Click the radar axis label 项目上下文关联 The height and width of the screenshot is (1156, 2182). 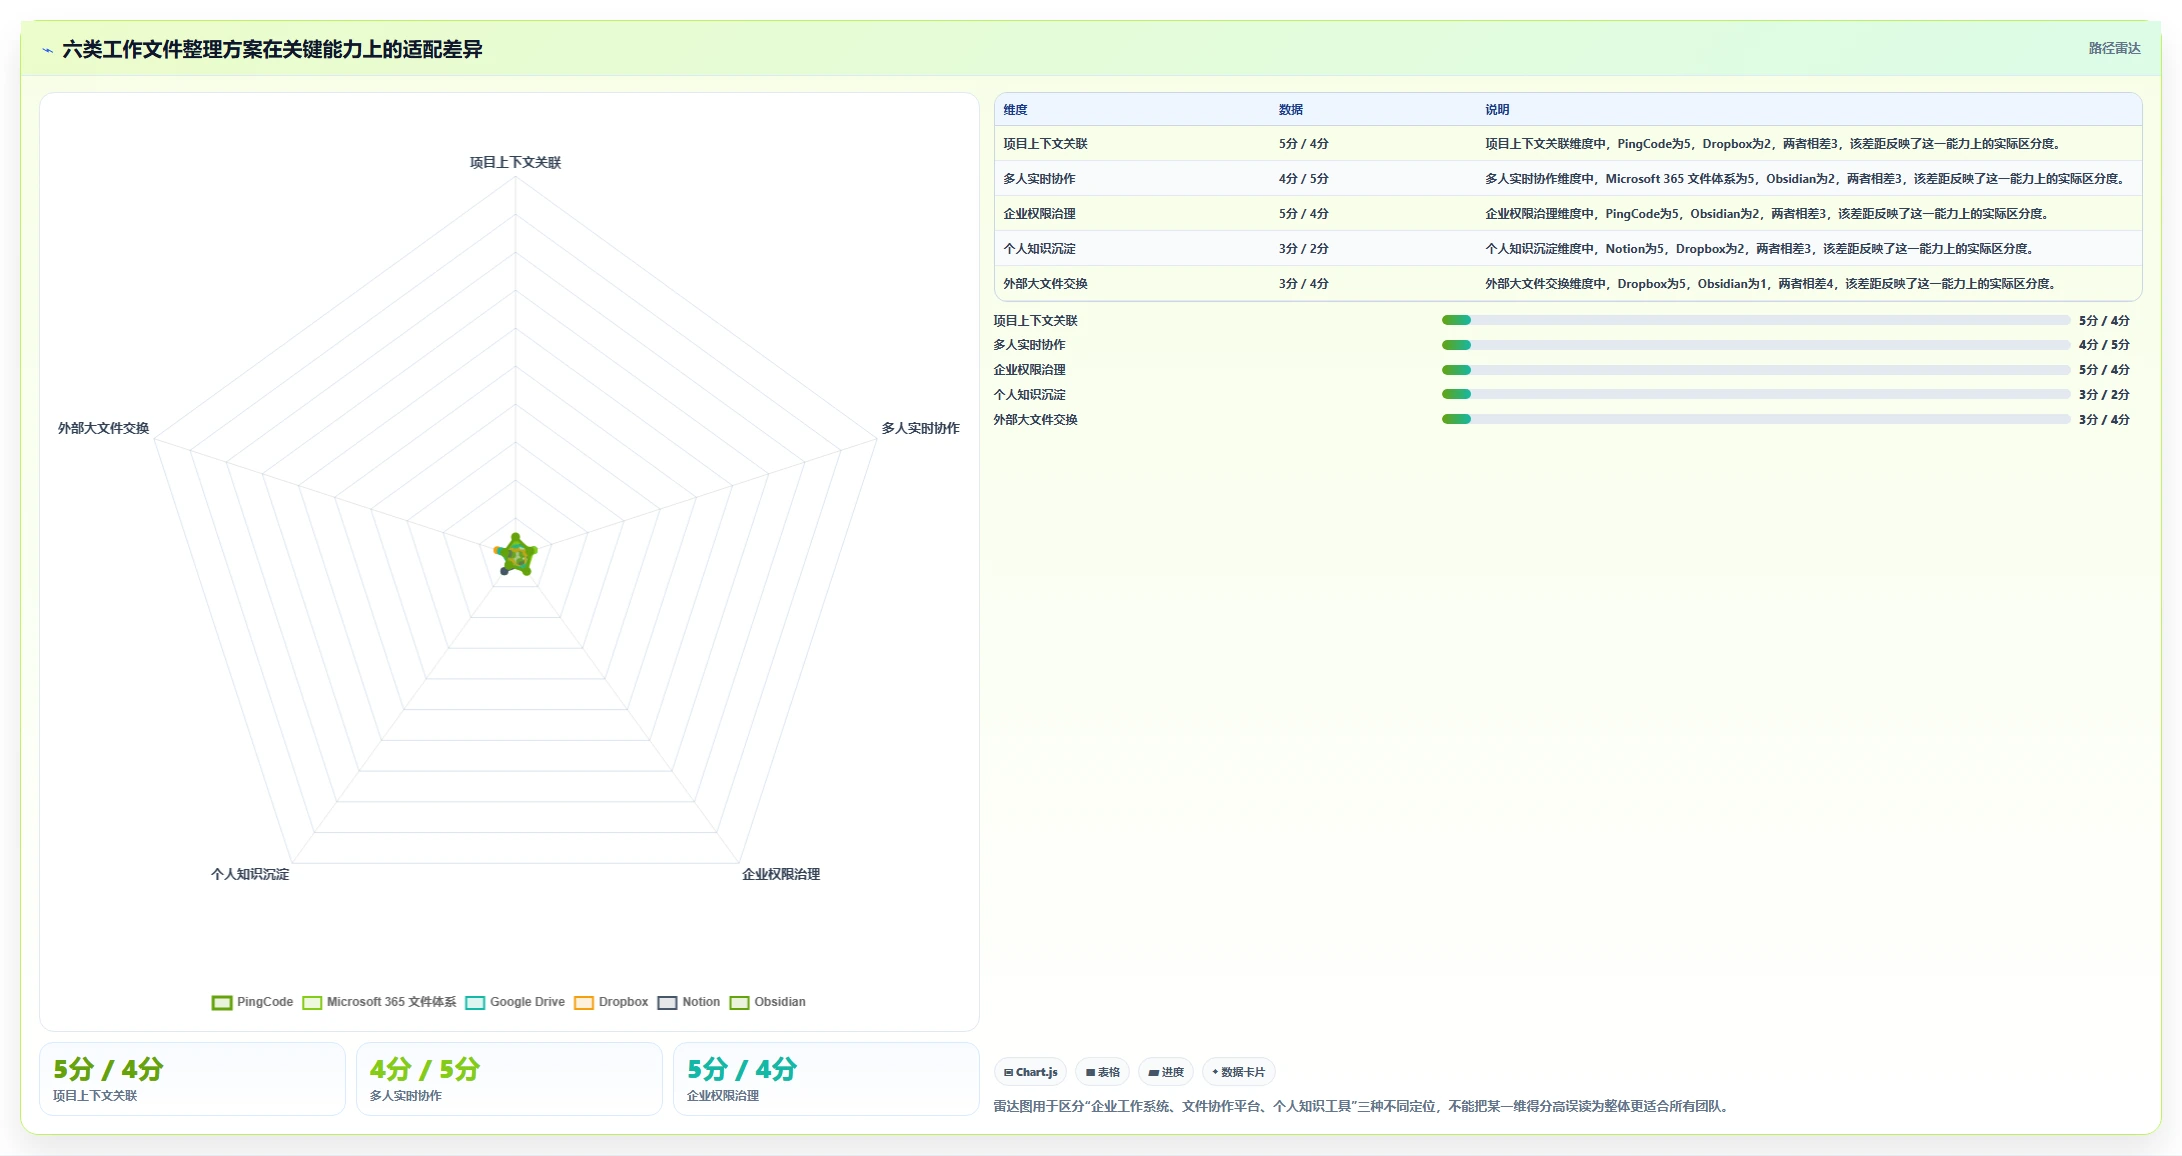(x=515, y=162)
